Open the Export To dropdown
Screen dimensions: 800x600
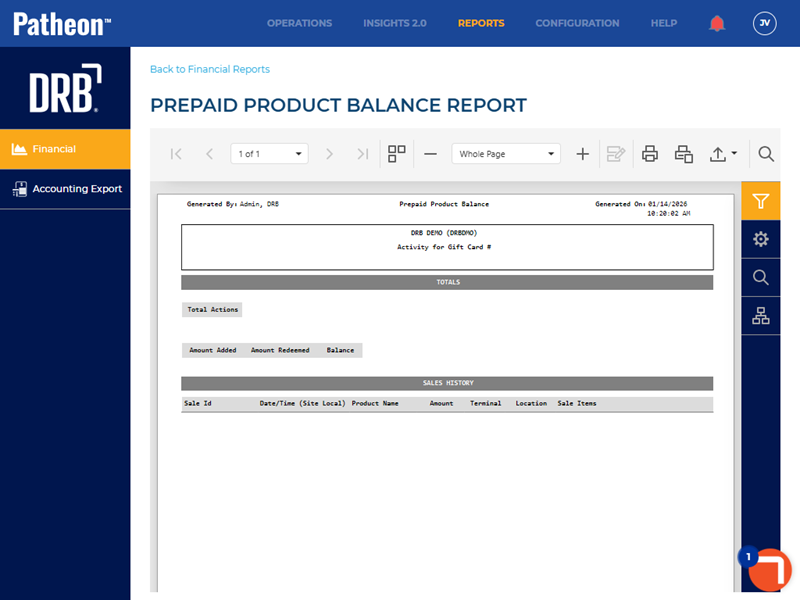pyautogui.click(x=724, y=154)
